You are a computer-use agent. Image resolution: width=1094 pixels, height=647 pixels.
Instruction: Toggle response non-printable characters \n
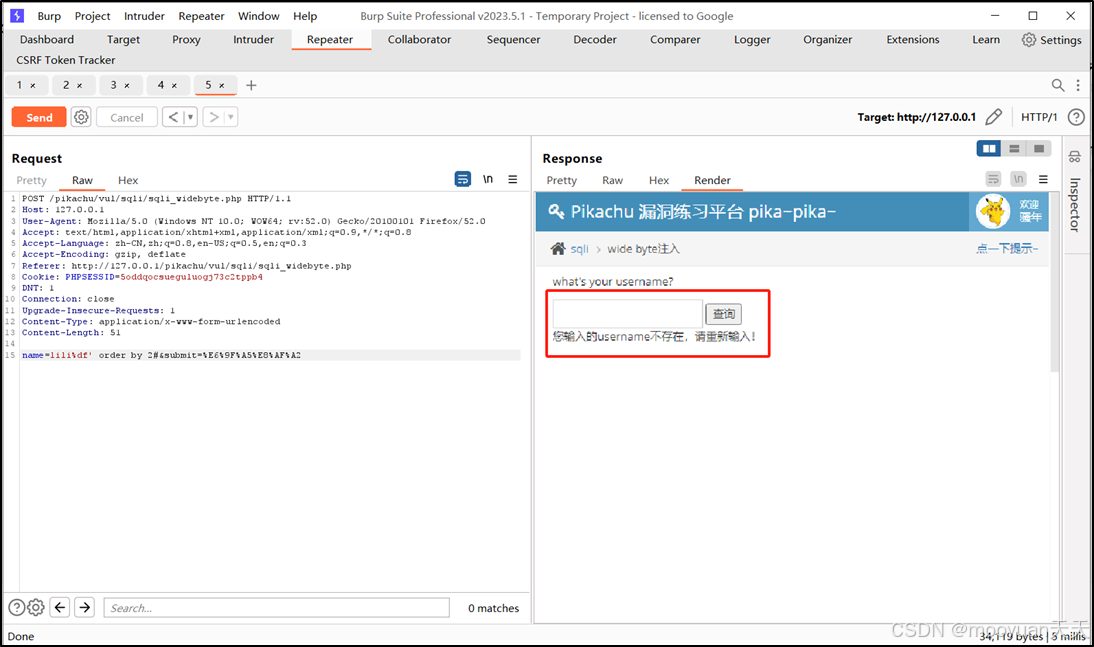[x=1019, y=179]
